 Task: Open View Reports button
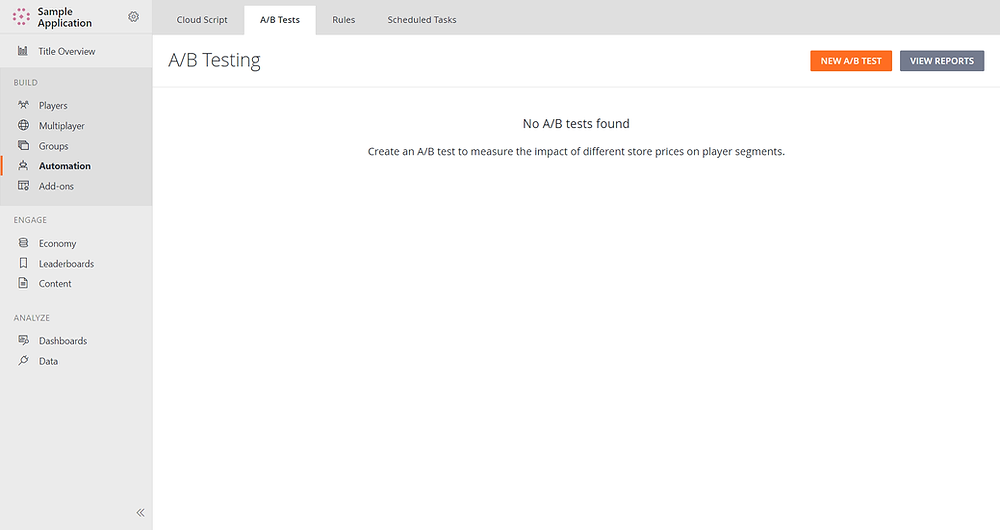coord(942,61)
